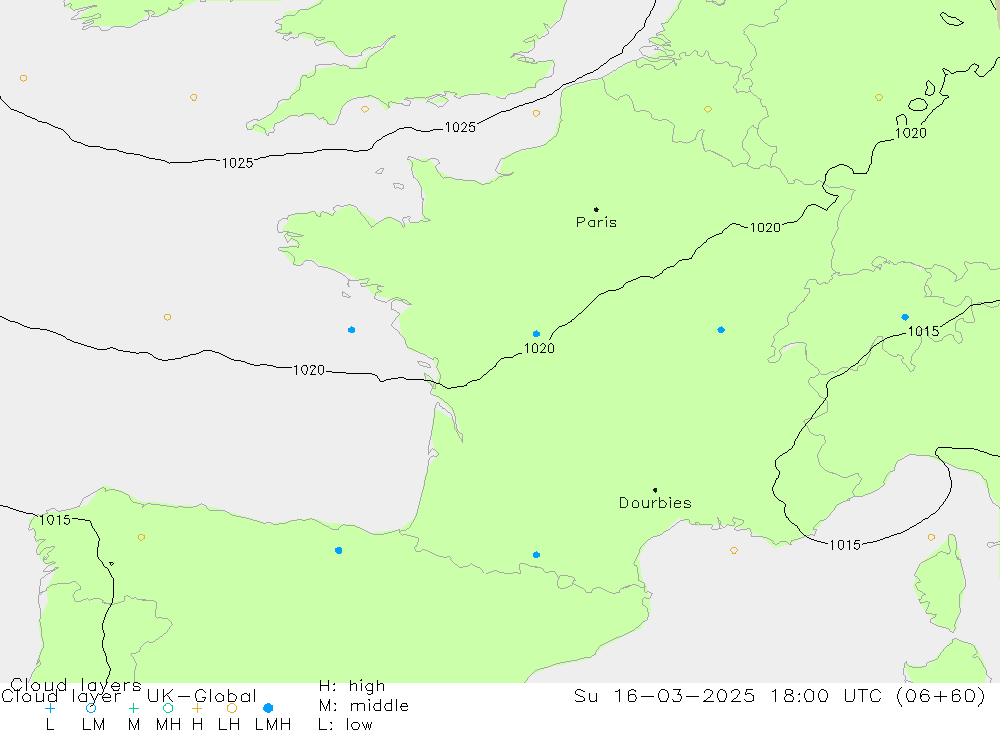The image size is (1000, 733).
Task: Click the 1020 isobar label in northeastern France
Action: 765,228
